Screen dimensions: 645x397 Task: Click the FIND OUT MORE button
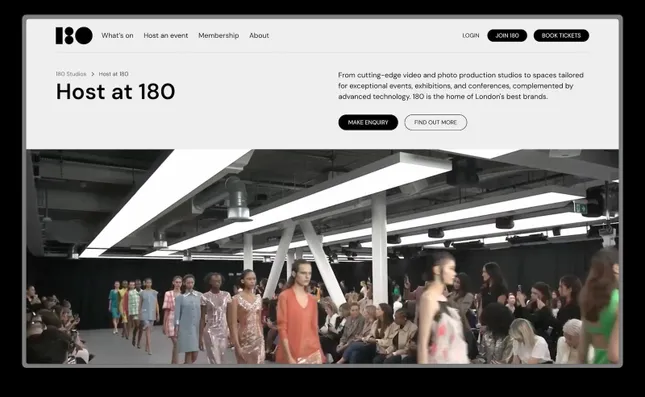[x=436, y=123]
